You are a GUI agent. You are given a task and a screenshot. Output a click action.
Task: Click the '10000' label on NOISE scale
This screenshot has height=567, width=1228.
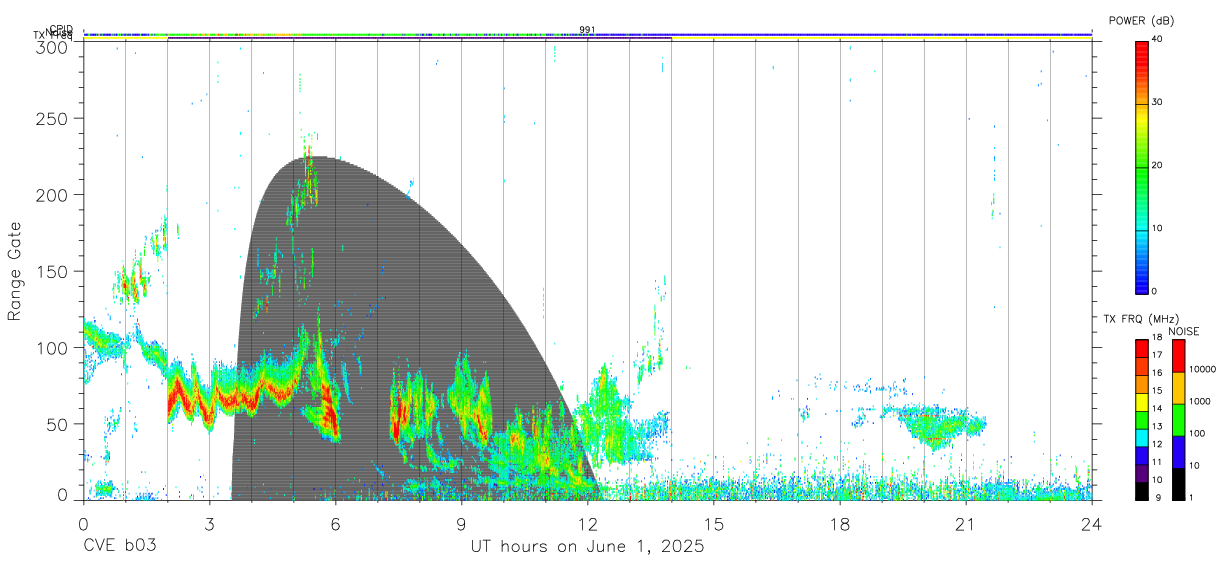click(1202, 369)
